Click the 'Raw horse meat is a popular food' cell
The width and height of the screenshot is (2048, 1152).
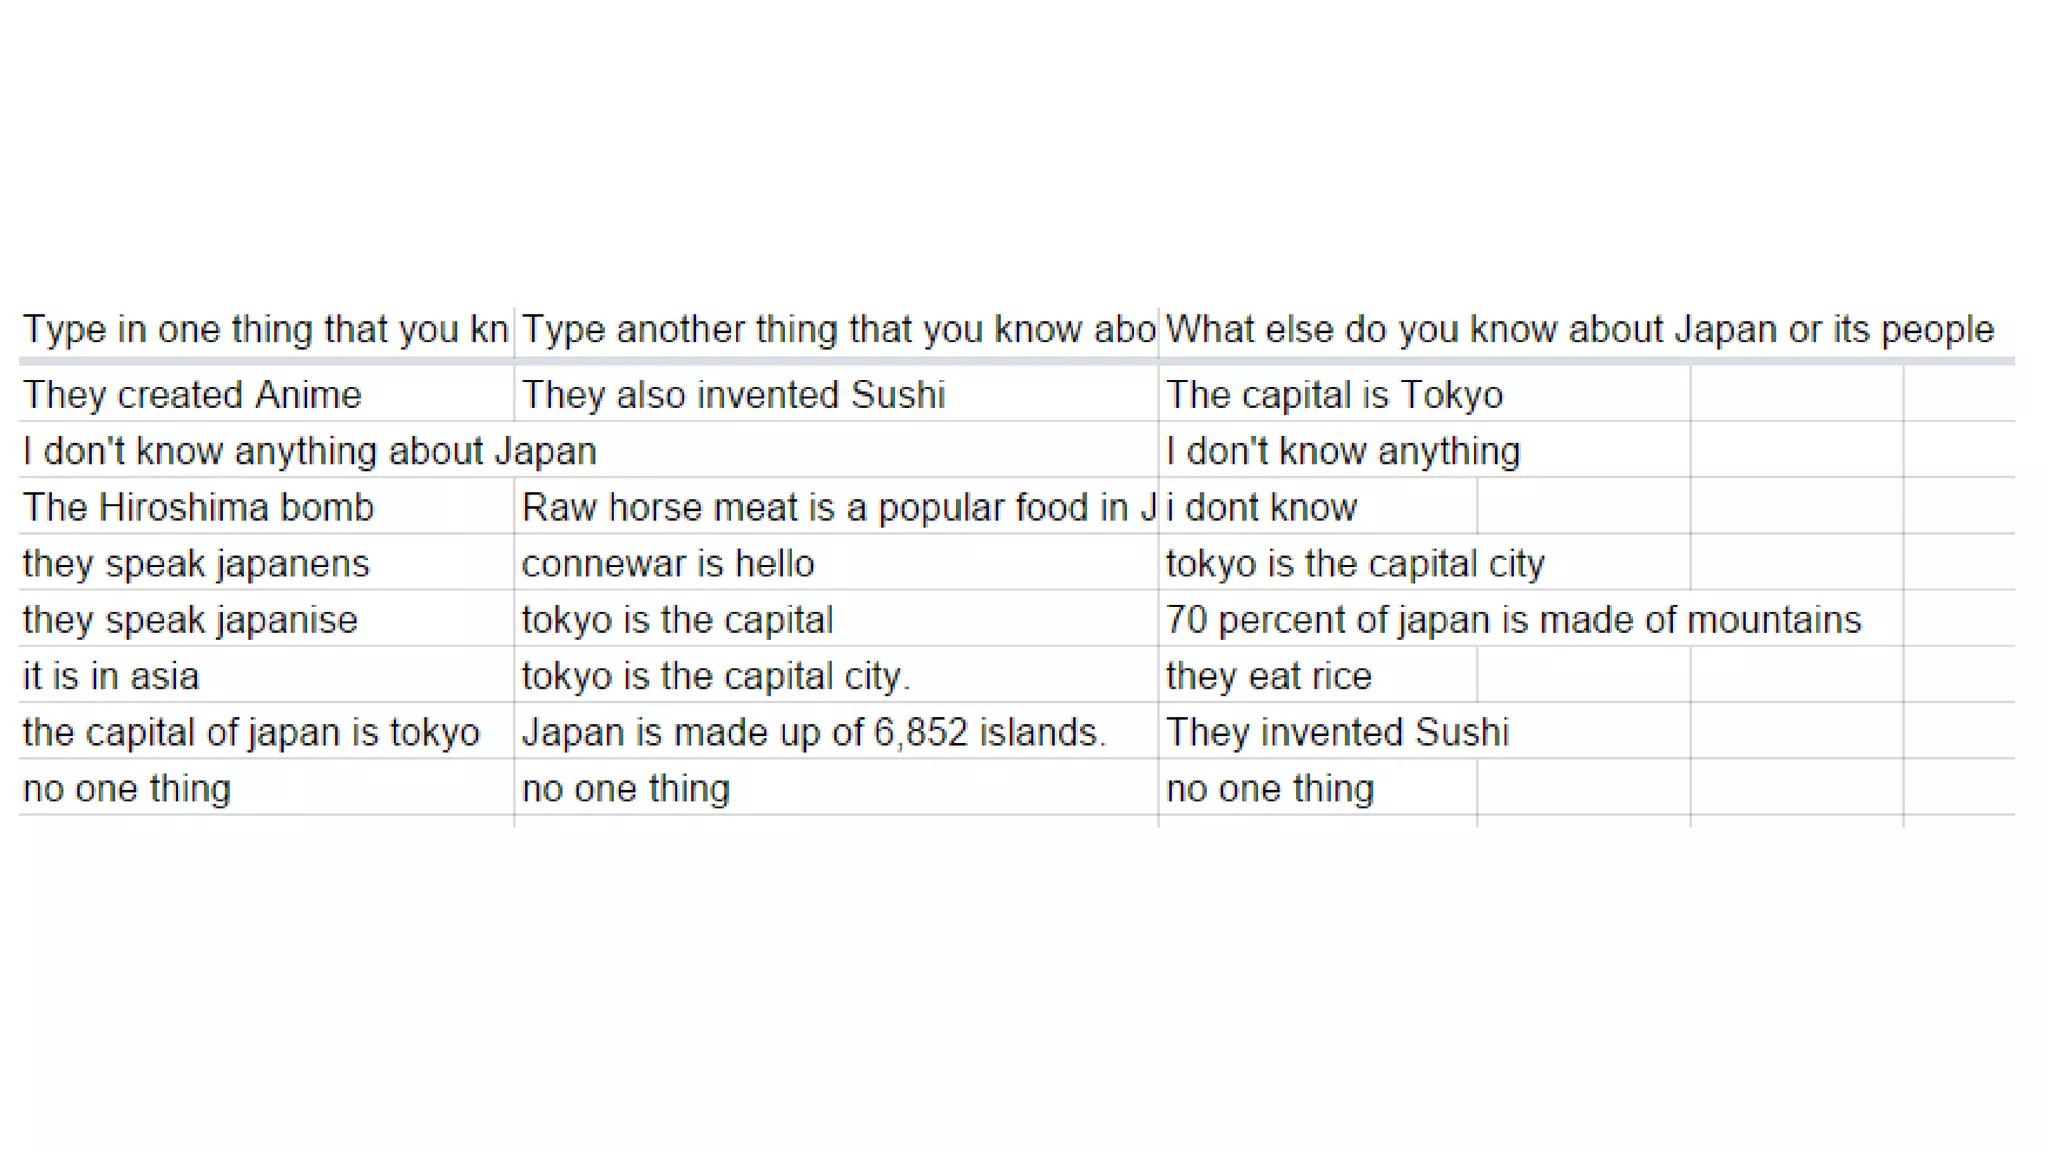tap(836, 507)
